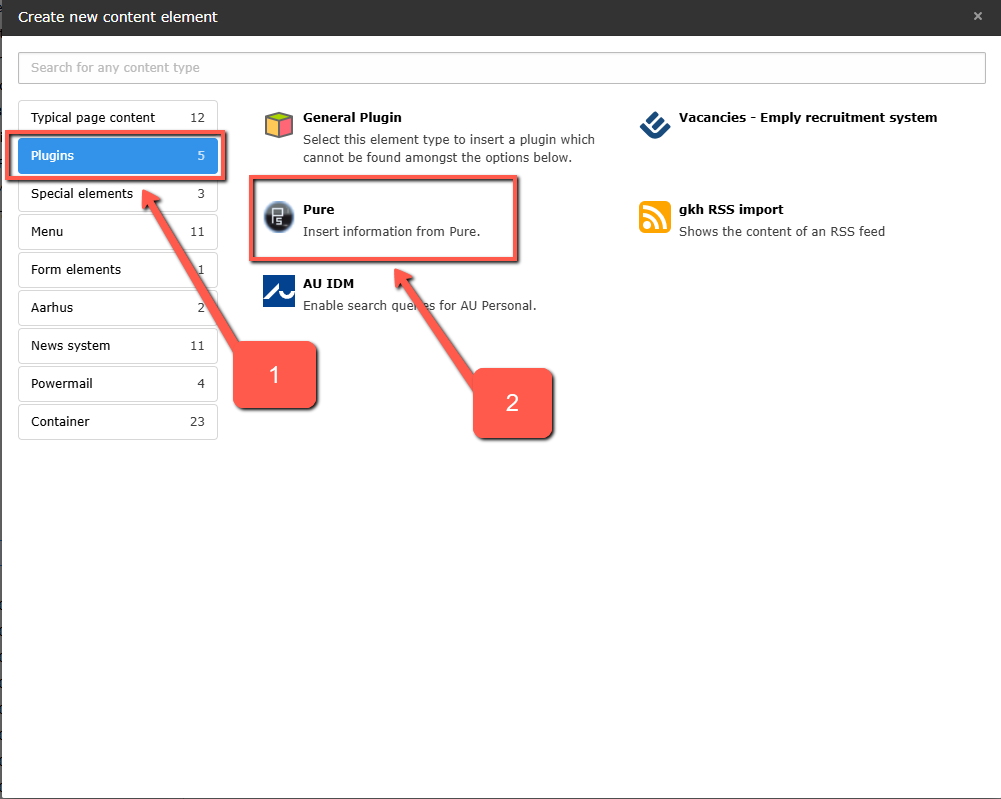Select the AU IDM title text
Viewport: 1001px width, 799px height.
tap(328, 284)
